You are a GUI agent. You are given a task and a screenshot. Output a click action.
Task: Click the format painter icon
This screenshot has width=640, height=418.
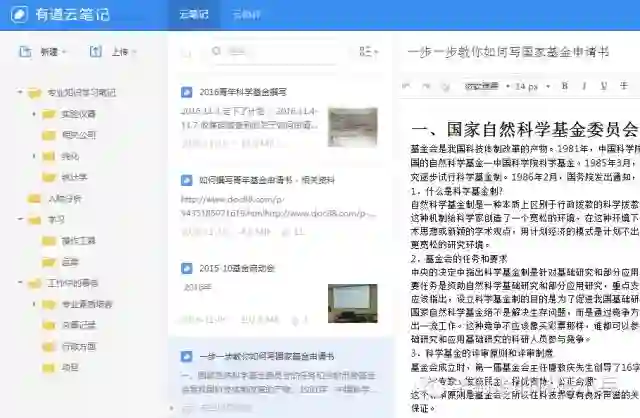pyautogui.click(x=446, y=86)
